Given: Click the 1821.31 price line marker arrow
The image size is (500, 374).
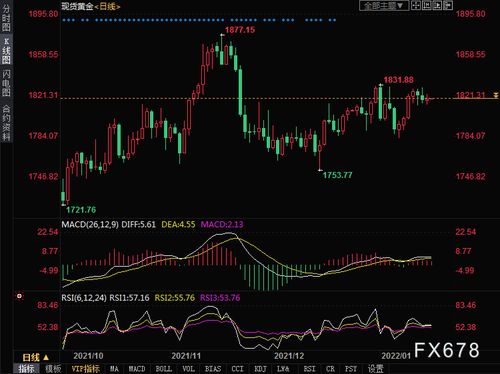Looking at the screenshot, I should (x=496, y=95).
